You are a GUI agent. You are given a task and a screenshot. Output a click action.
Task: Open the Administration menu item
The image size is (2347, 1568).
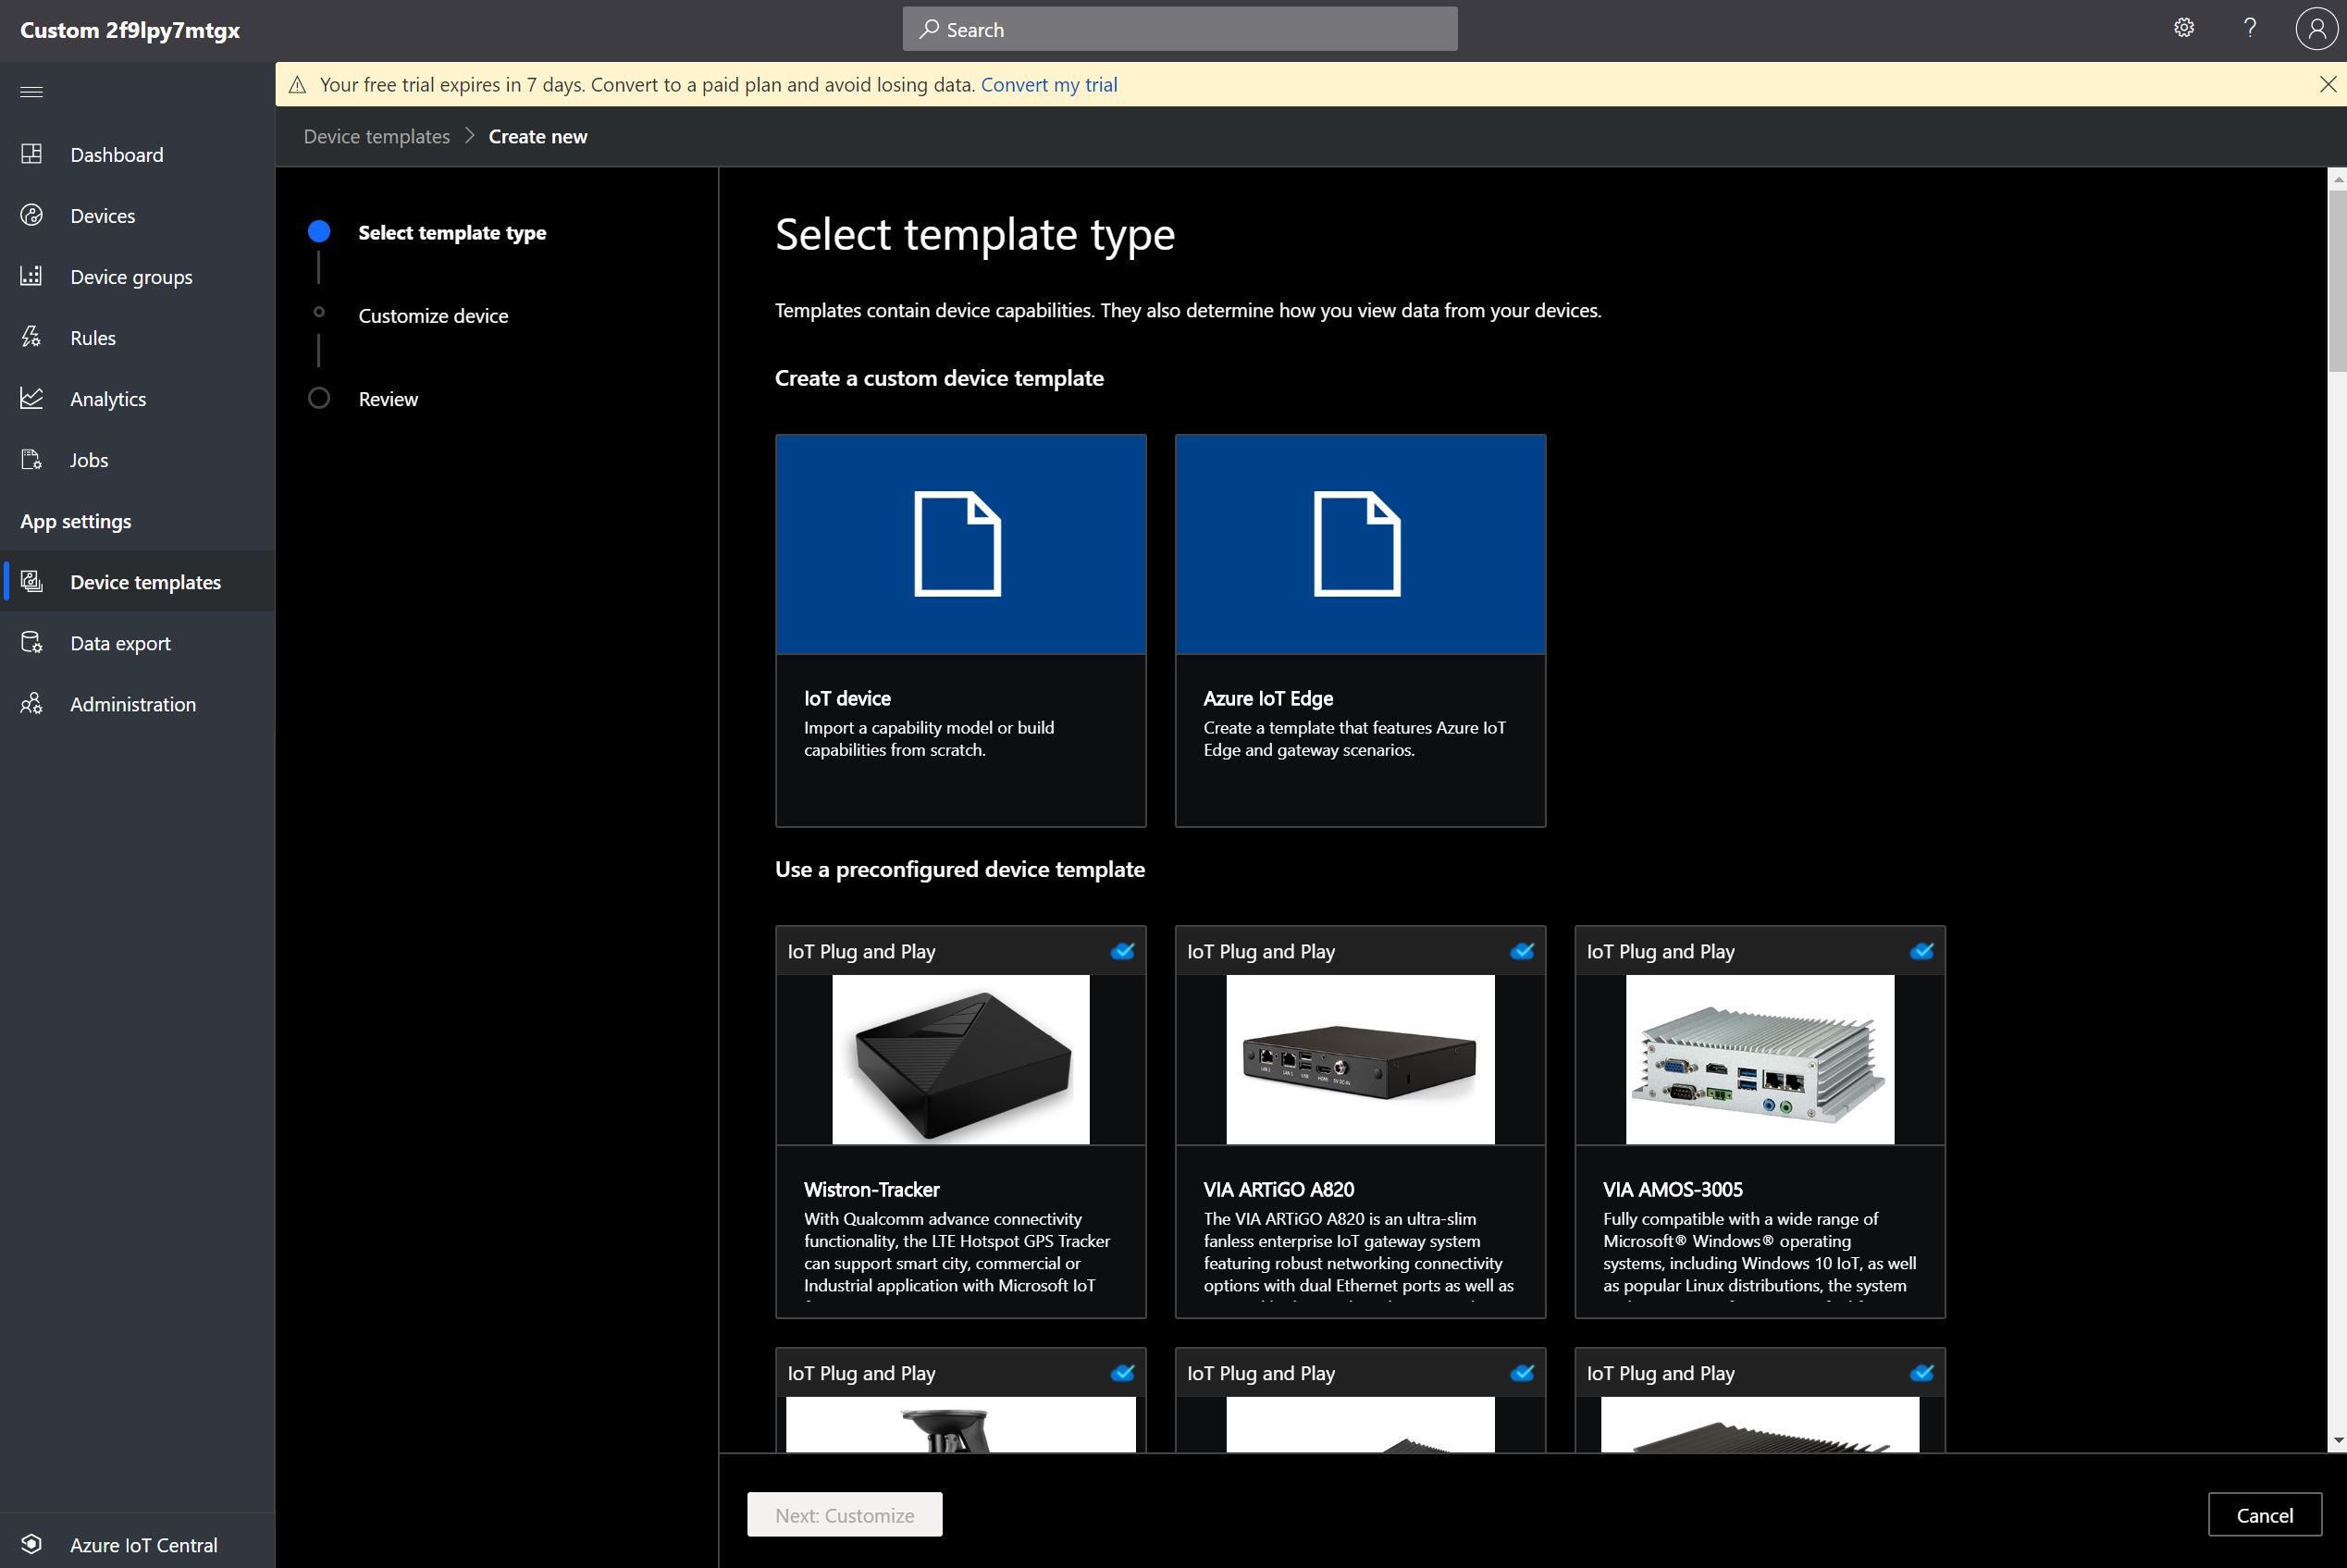(133, 704)
